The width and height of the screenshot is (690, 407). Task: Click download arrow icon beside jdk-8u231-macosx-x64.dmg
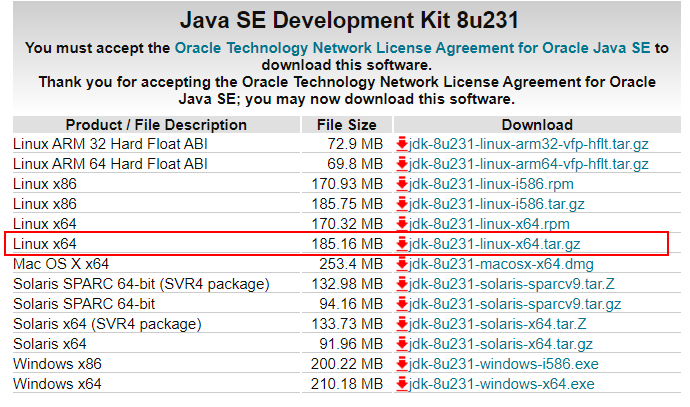[402, 264]
